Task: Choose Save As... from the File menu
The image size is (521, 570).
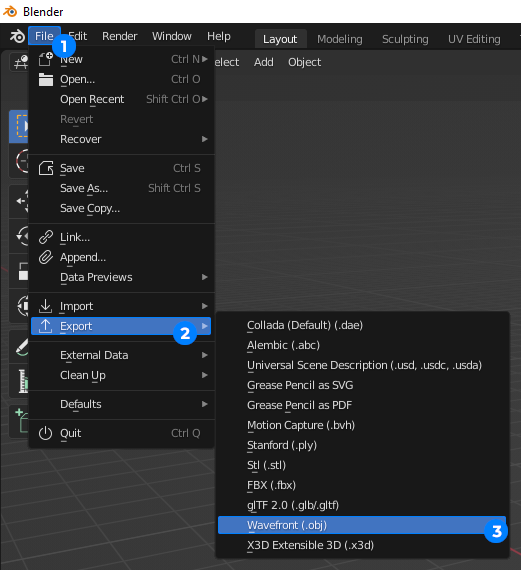Action: 121,188
